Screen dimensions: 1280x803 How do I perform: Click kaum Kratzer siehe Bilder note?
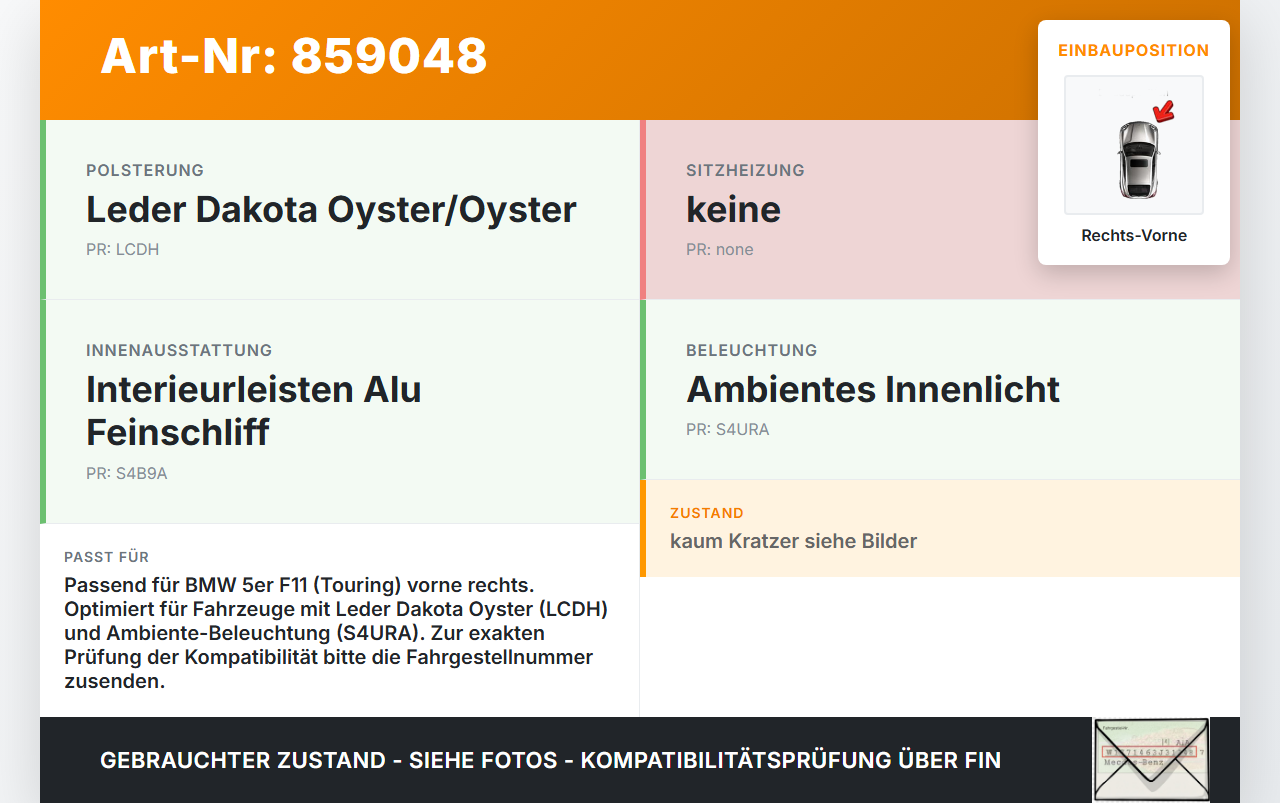793,541
